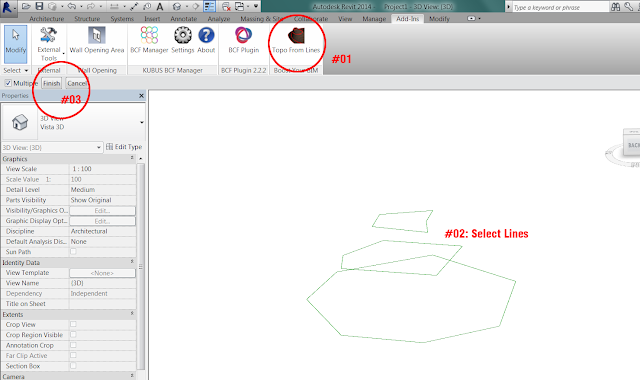Open the BCF Plugin icon

[244, 40]
